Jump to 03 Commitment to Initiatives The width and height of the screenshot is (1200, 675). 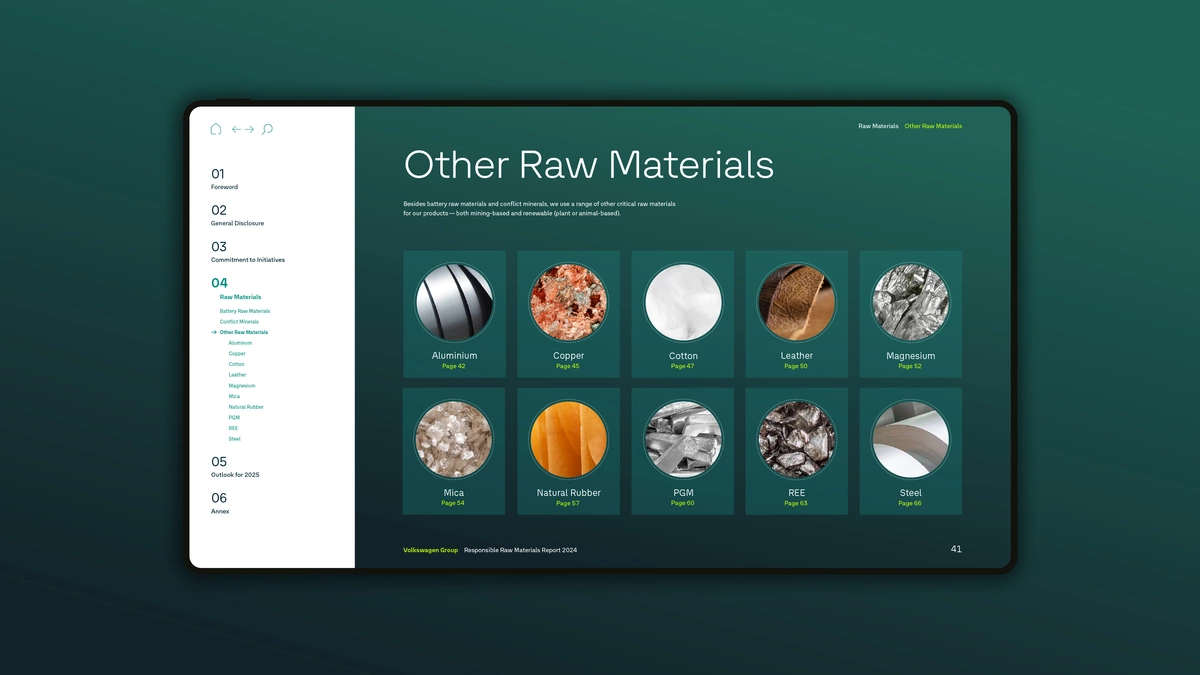click(x=247, y=252)
